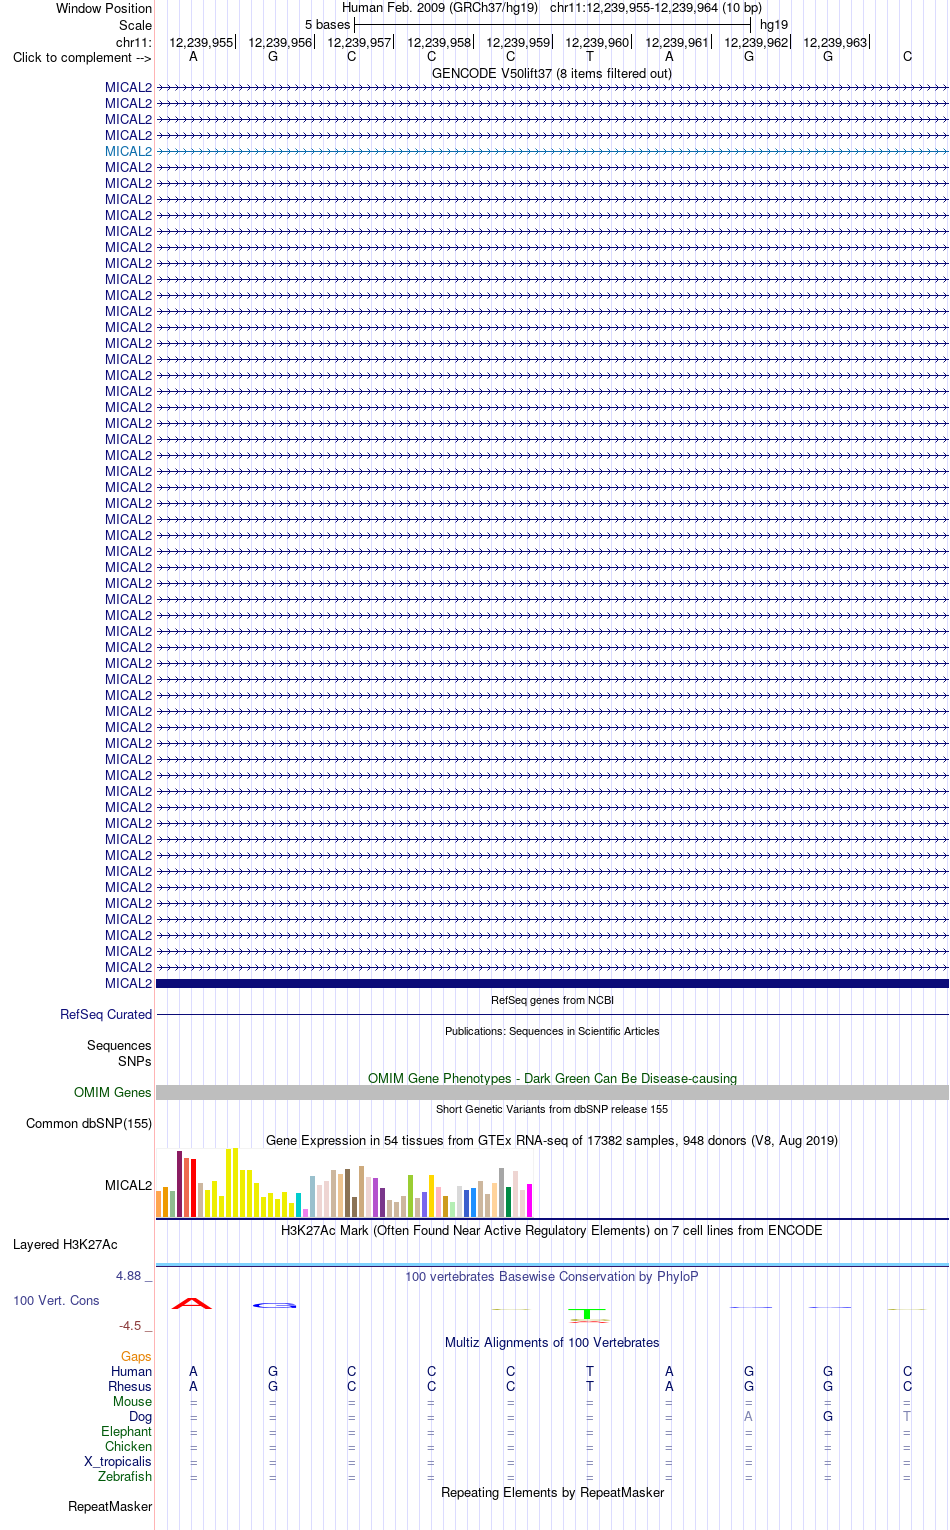Select the OMIM Genes side label
Image resolution: width=950 pixels, height=1530 pixels.
pos(113,1092)
